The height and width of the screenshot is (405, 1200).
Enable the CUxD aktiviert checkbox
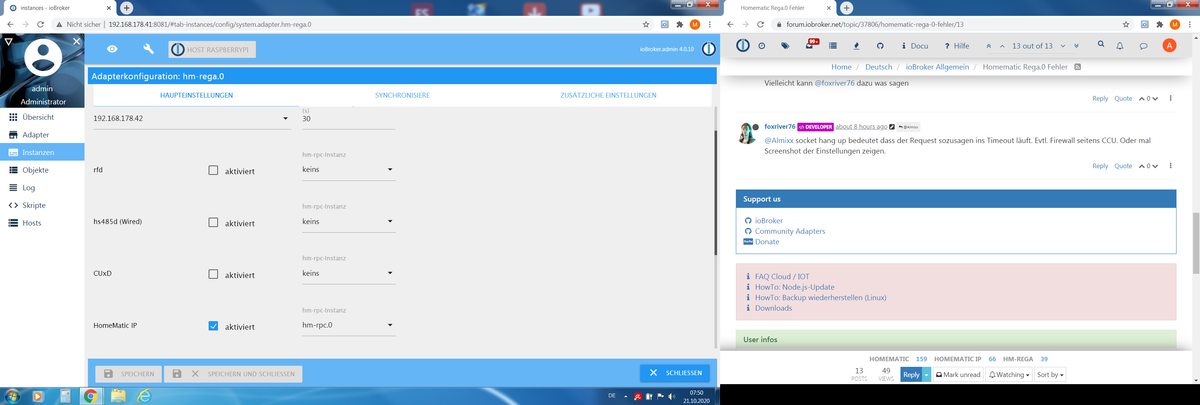click(213, 274)
